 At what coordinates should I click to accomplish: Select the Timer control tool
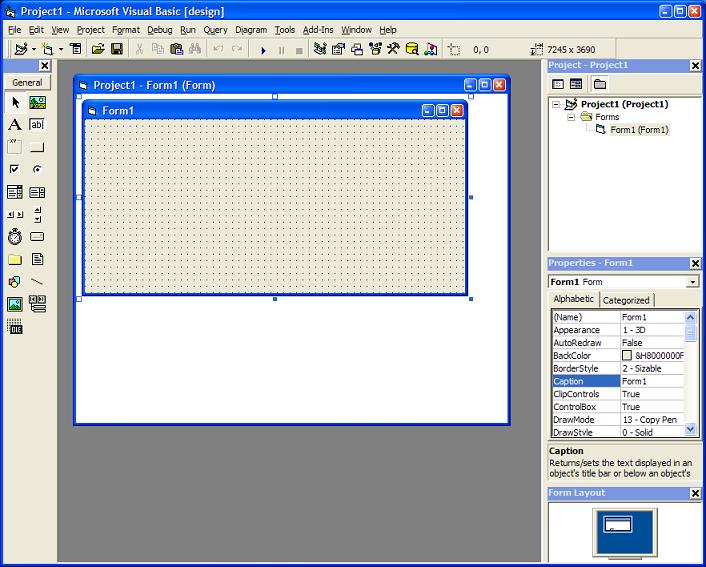(15, 237)
